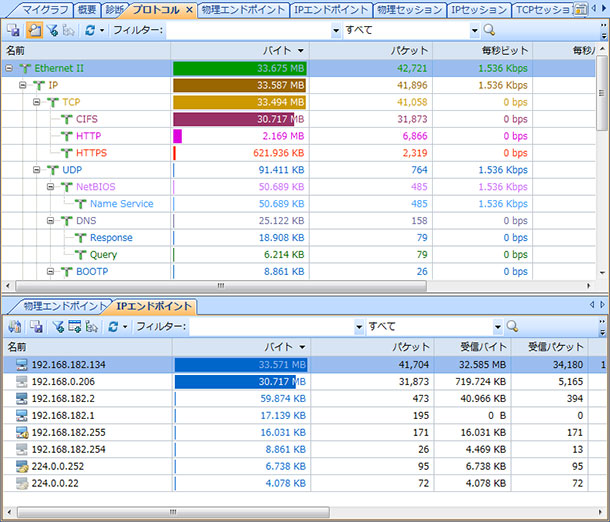610x522 pixels.
Task: Switch to the lower 物理エンドポイント tab
Action: 62,306
